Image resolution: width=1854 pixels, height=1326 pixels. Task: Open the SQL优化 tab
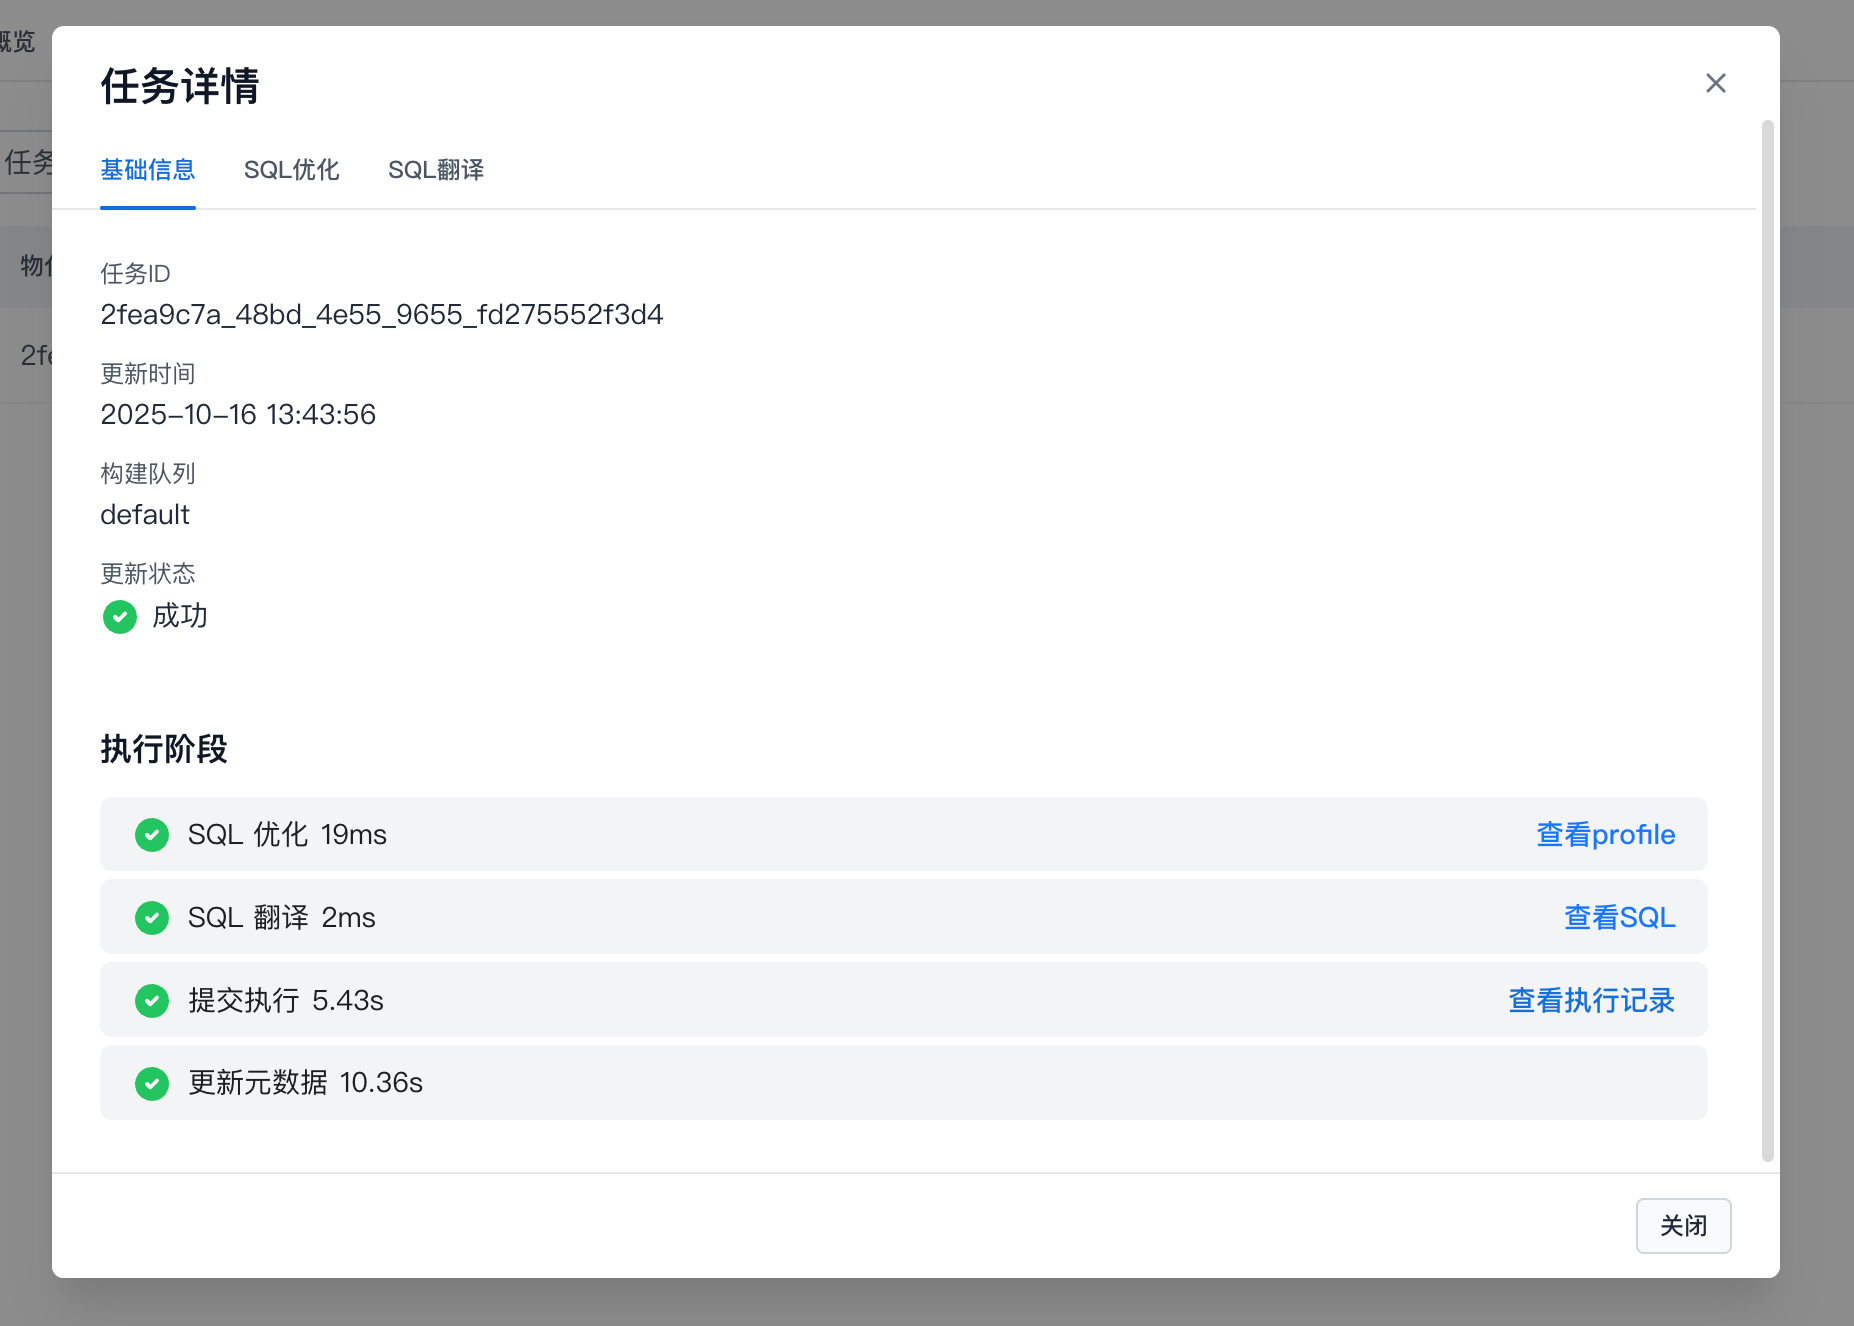(291, 170)
